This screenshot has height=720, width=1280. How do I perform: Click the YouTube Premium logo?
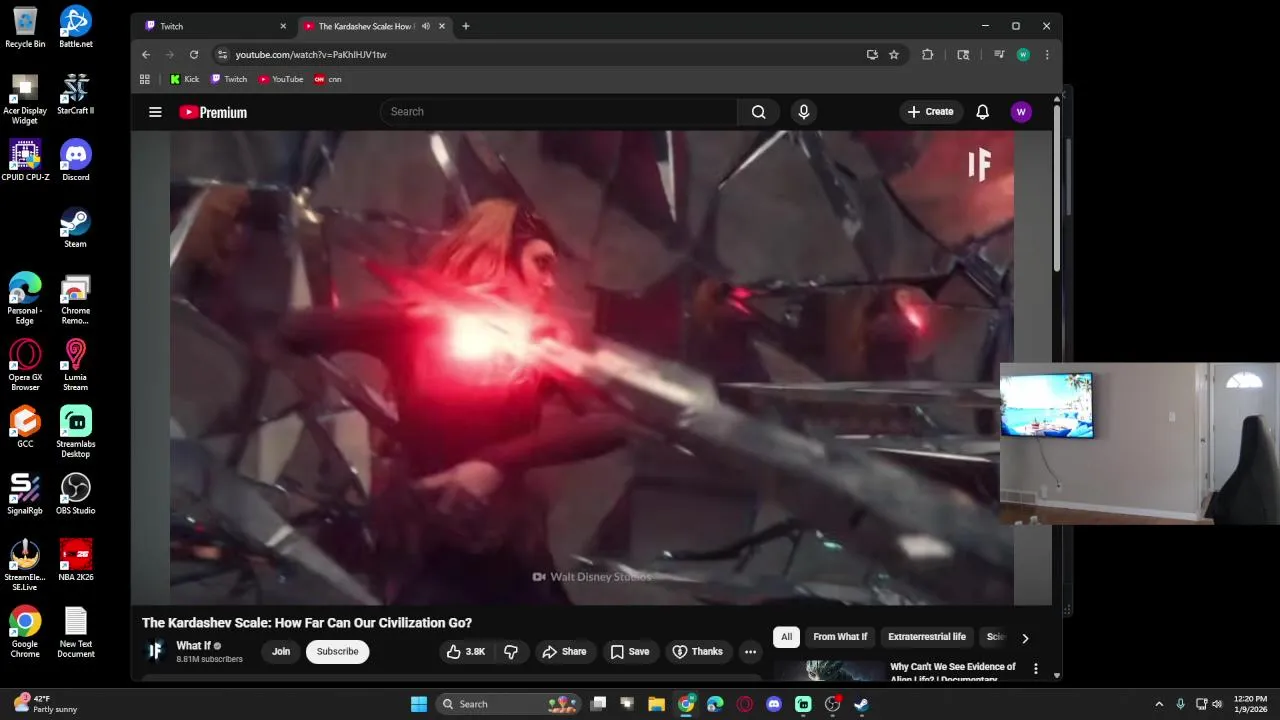[213, 112]
